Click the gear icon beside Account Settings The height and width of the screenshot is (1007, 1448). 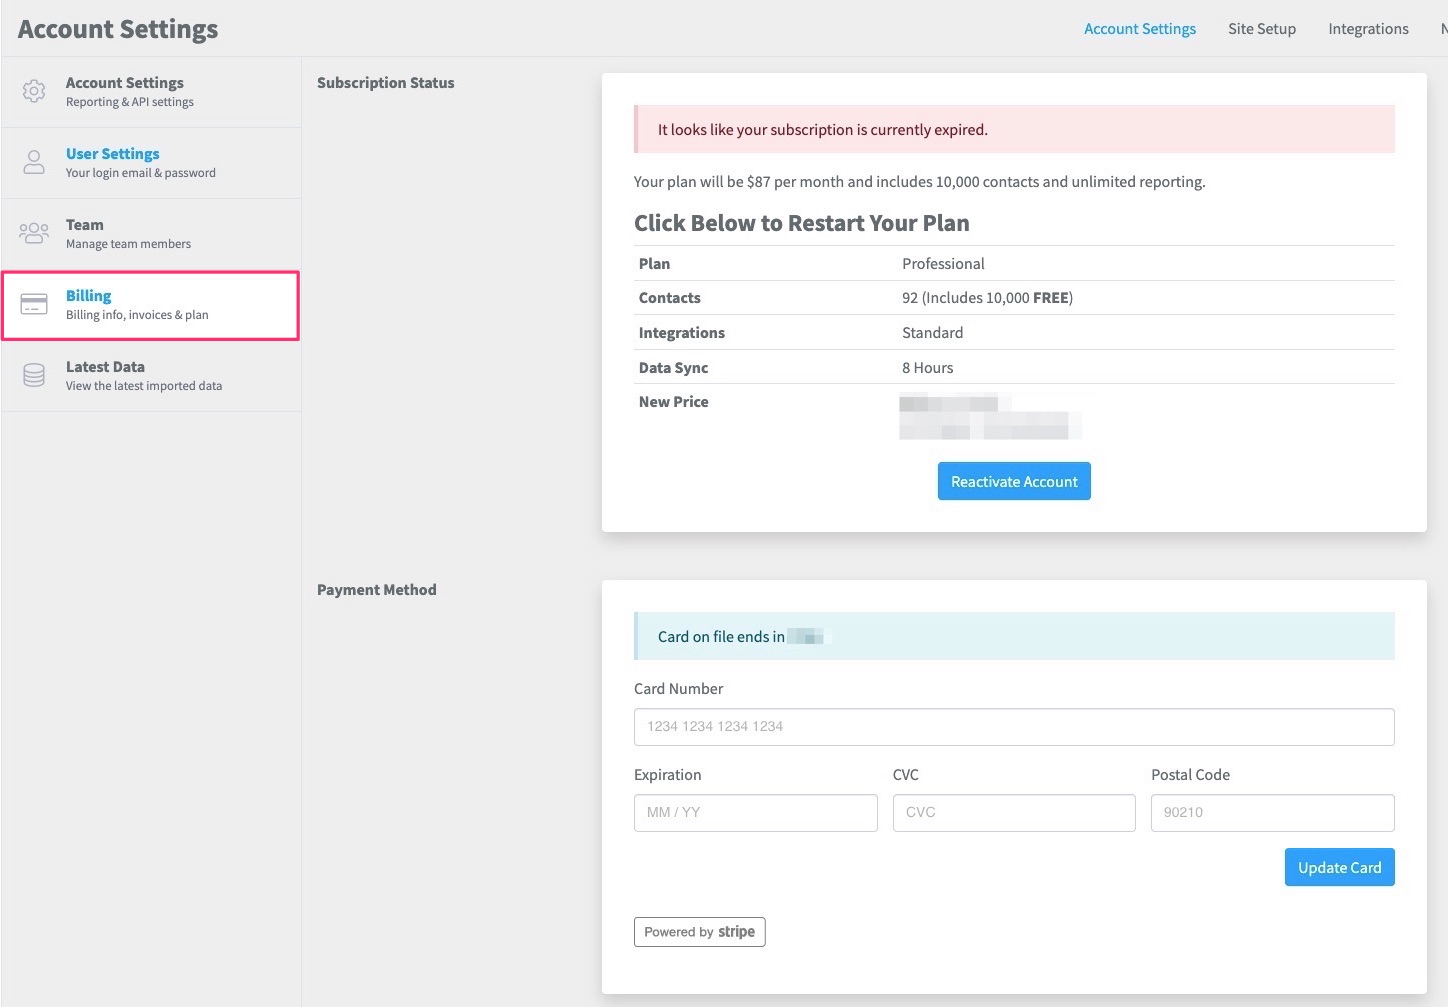click(34, 91)
